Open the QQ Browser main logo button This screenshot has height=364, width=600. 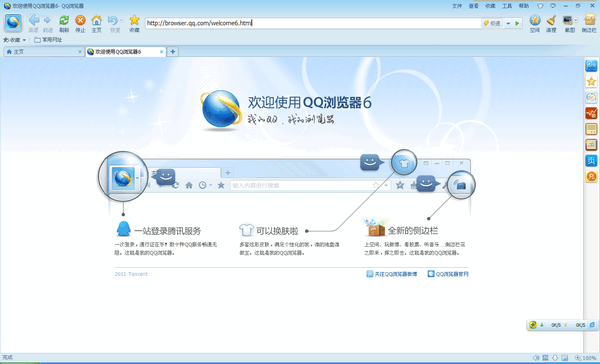click(13, 23)
